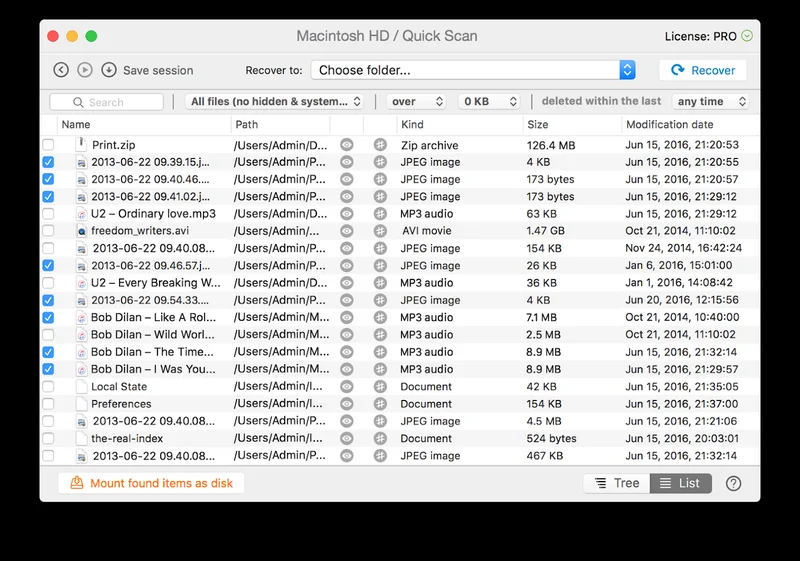Viewport: 800px width, 561px height.
Task: Sort by the Modification date column header
Action: (x=670, y=125)
